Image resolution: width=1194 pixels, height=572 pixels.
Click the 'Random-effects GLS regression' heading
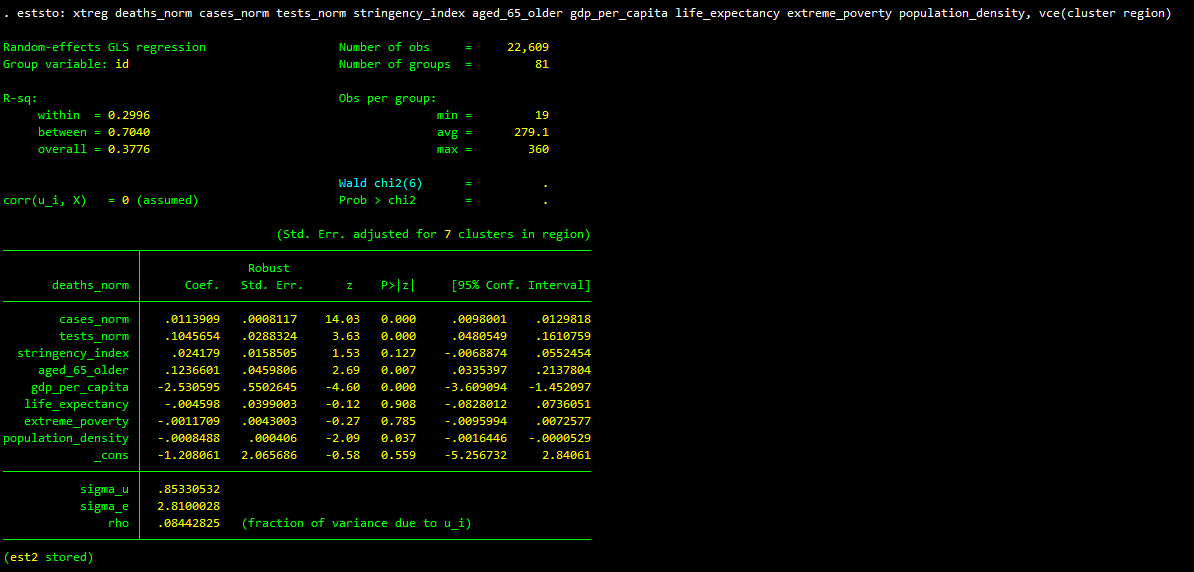click(104, 47)
